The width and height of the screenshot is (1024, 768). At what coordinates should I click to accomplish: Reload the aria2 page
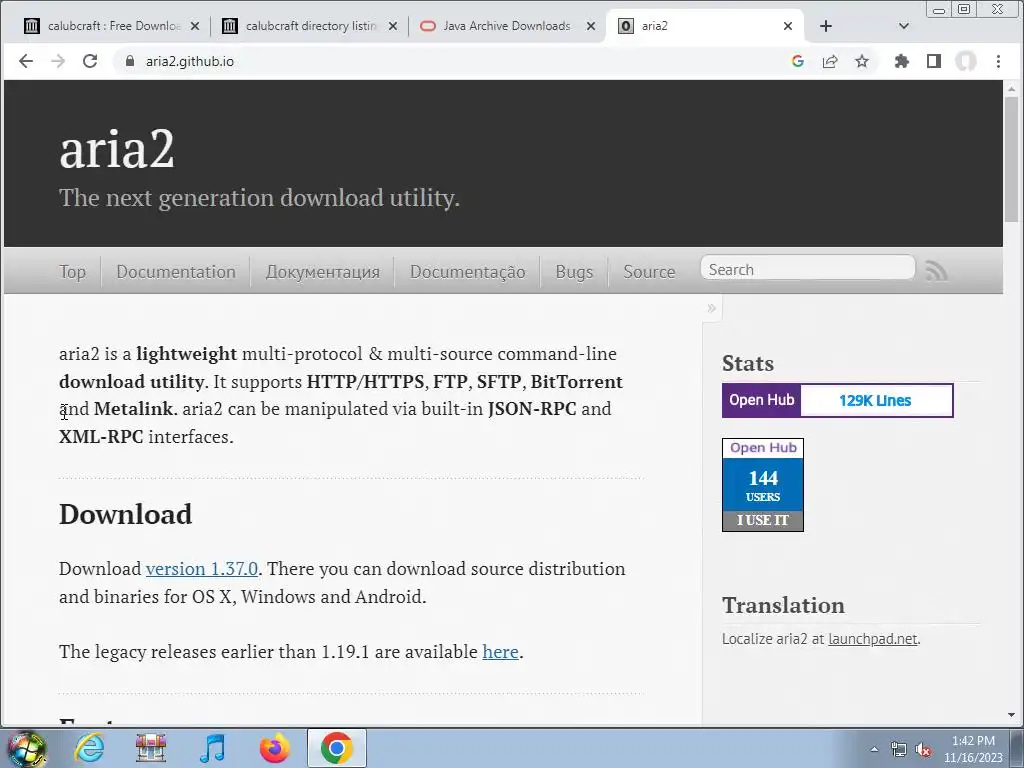[x=90, y=61]
